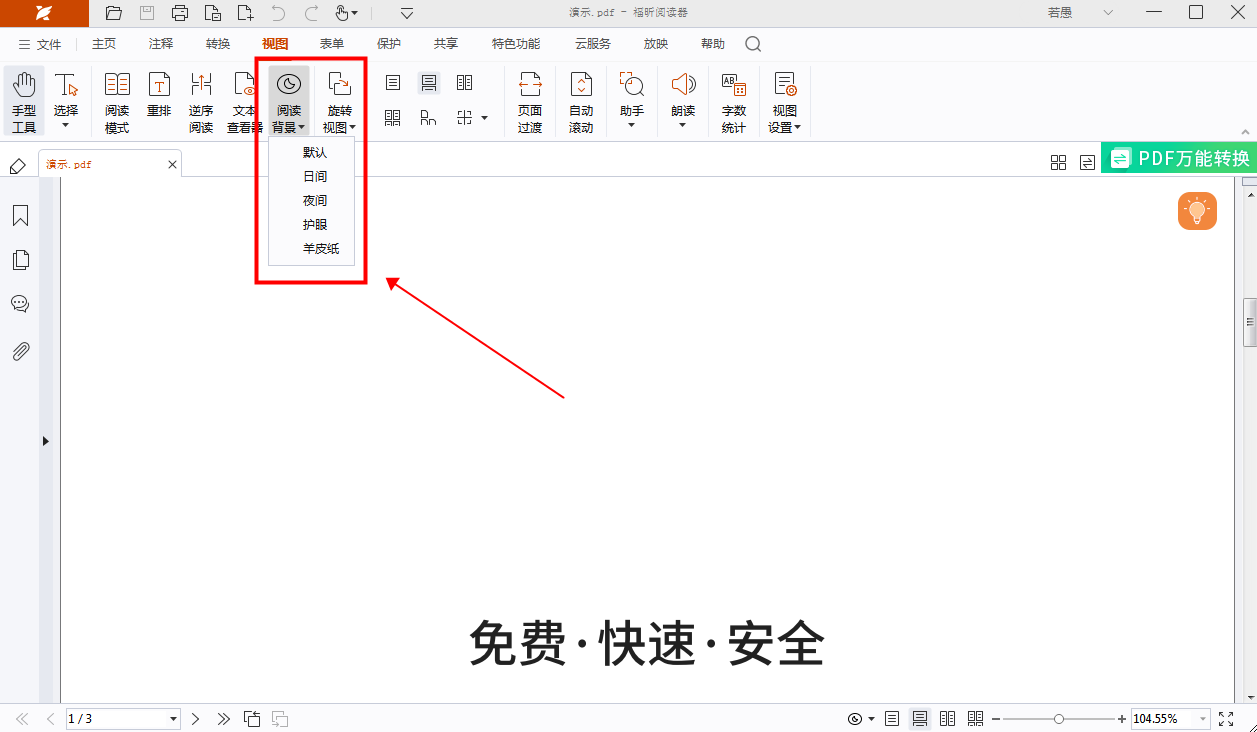Click the PDF万能转换 button
The width and height of the screenshot is (1257, 732).
(x=1183, y=157)
